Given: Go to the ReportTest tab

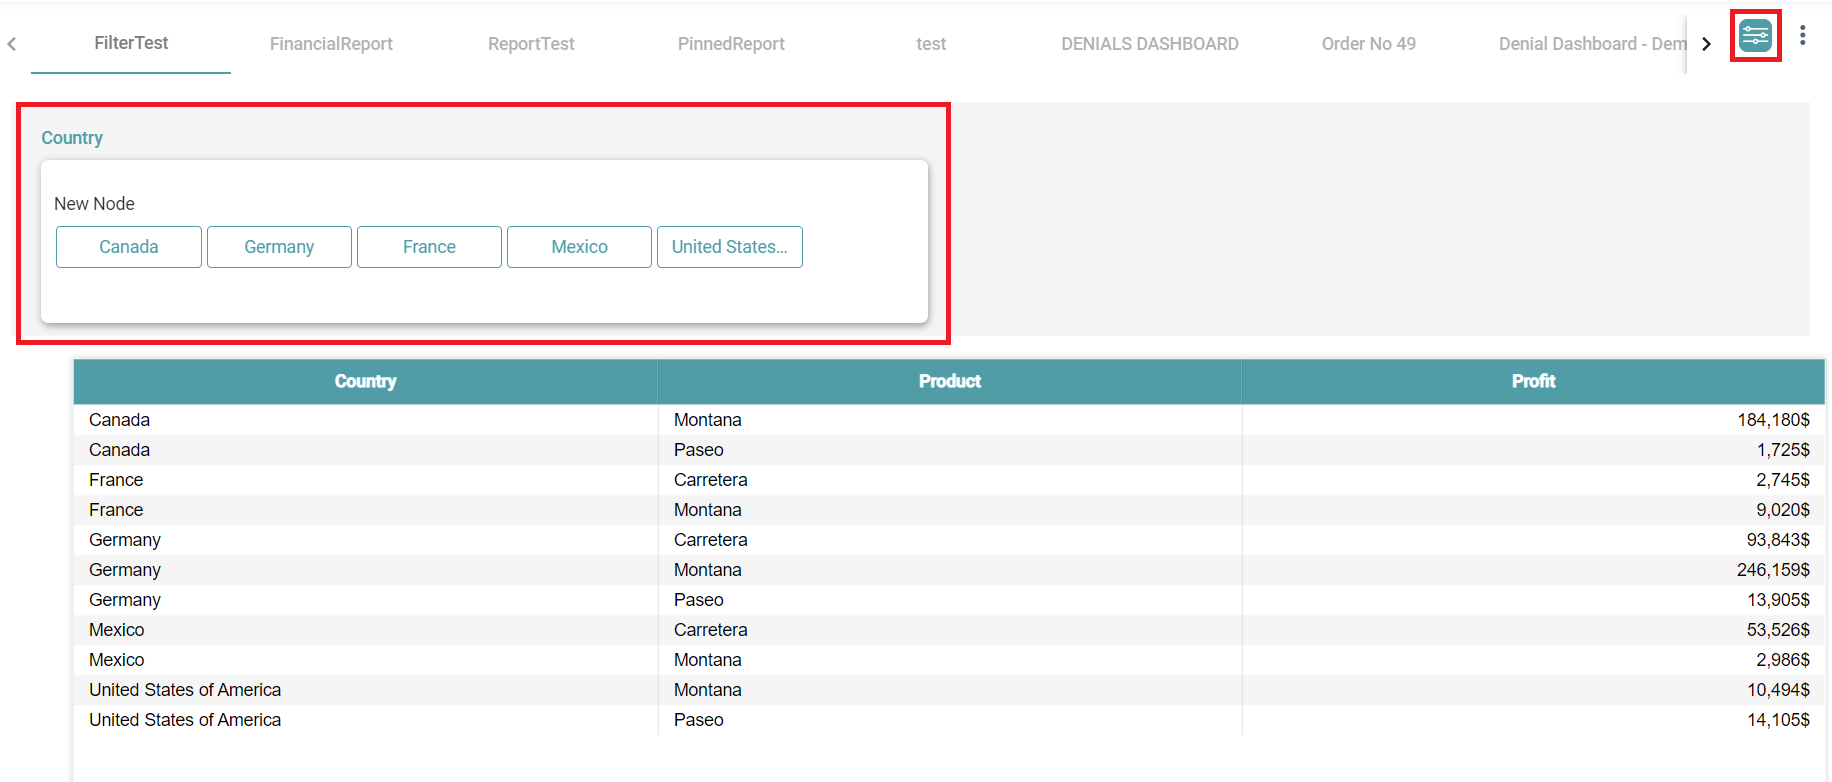Looking at the screenshot, I should coord(531,44).
